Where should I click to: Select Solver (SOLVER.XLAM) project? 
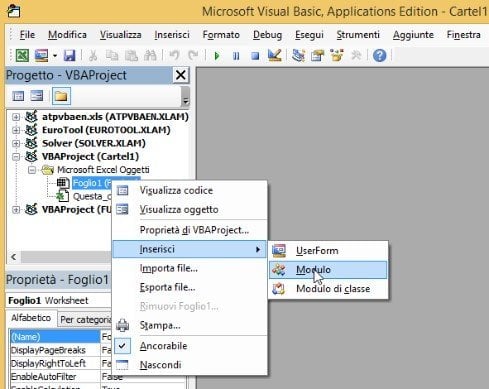coord(94,143)
